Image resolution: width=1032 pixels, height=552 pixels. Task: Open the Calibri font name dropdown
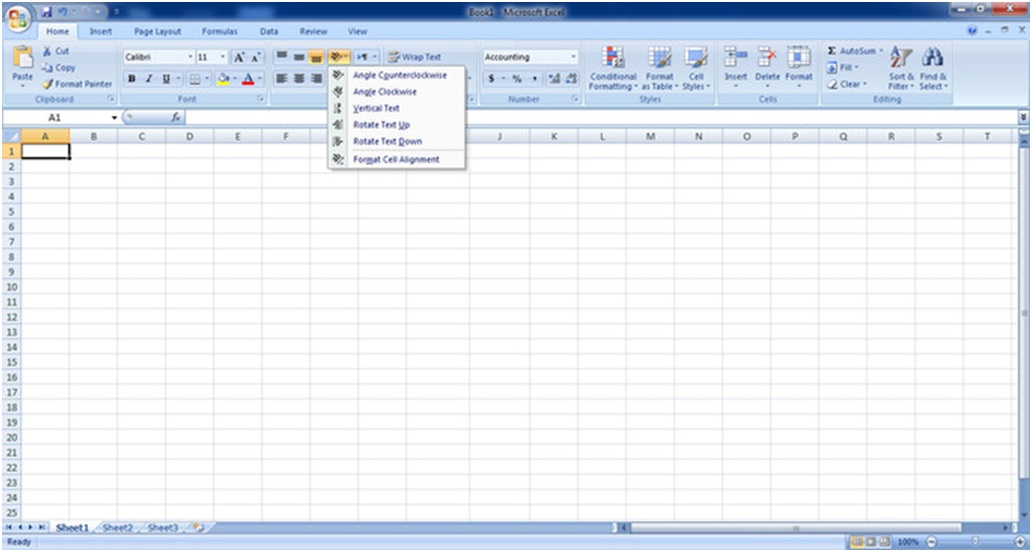[190, 57]
